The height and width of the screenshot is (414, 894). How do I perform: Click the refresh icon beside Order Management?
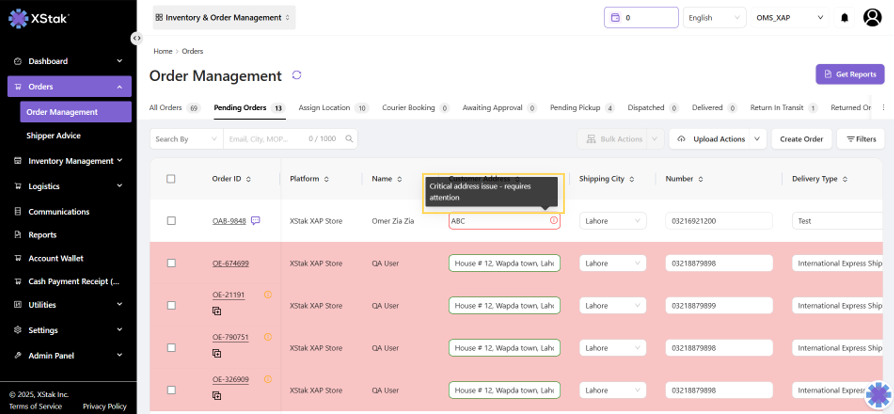[x=296, y=75]
